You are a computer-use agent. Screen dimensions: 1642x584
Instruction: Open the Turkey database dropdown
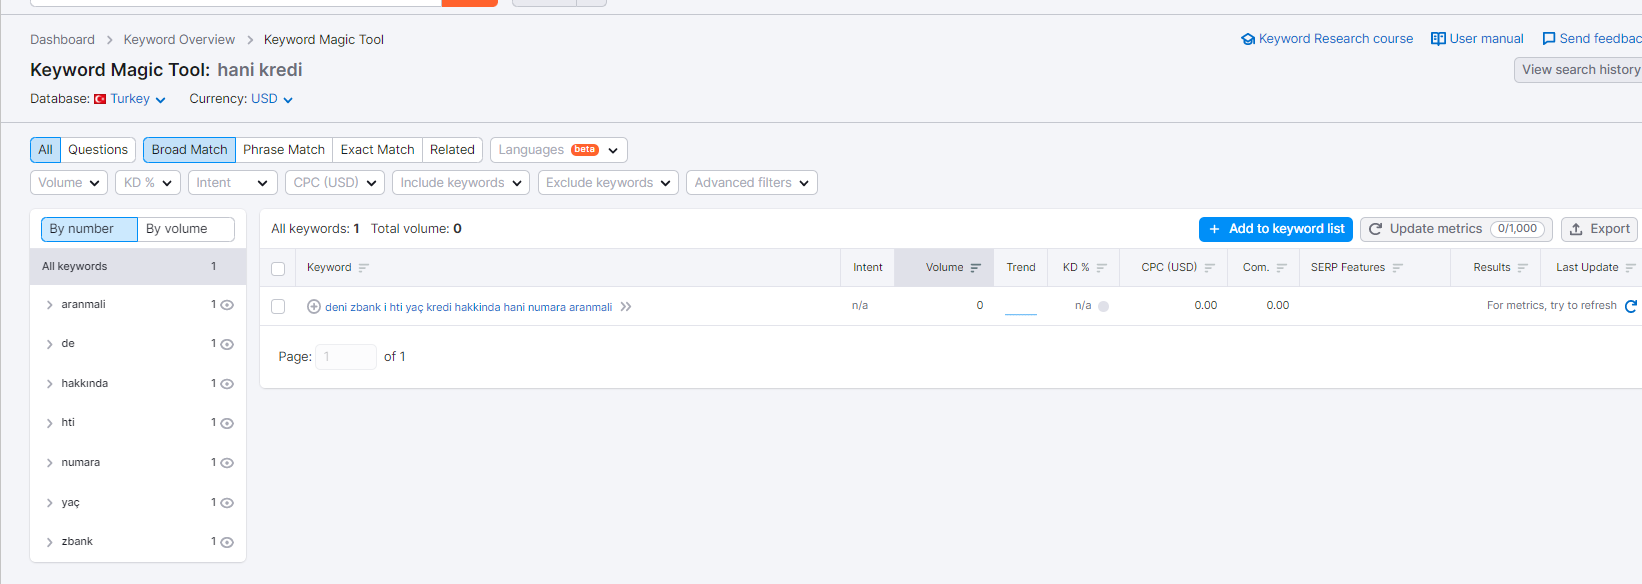(x=138, y=99)
